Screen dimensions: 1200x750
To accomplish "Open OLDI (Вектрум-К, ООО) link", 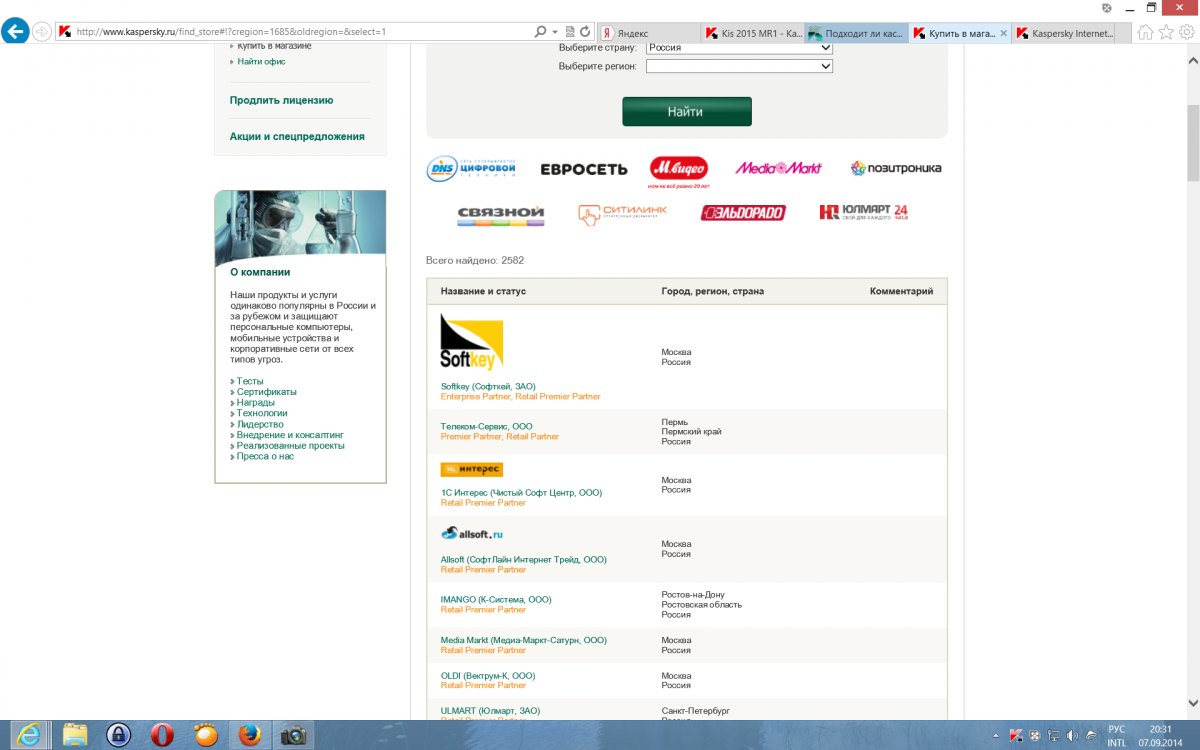I will (x=488, y=675).
